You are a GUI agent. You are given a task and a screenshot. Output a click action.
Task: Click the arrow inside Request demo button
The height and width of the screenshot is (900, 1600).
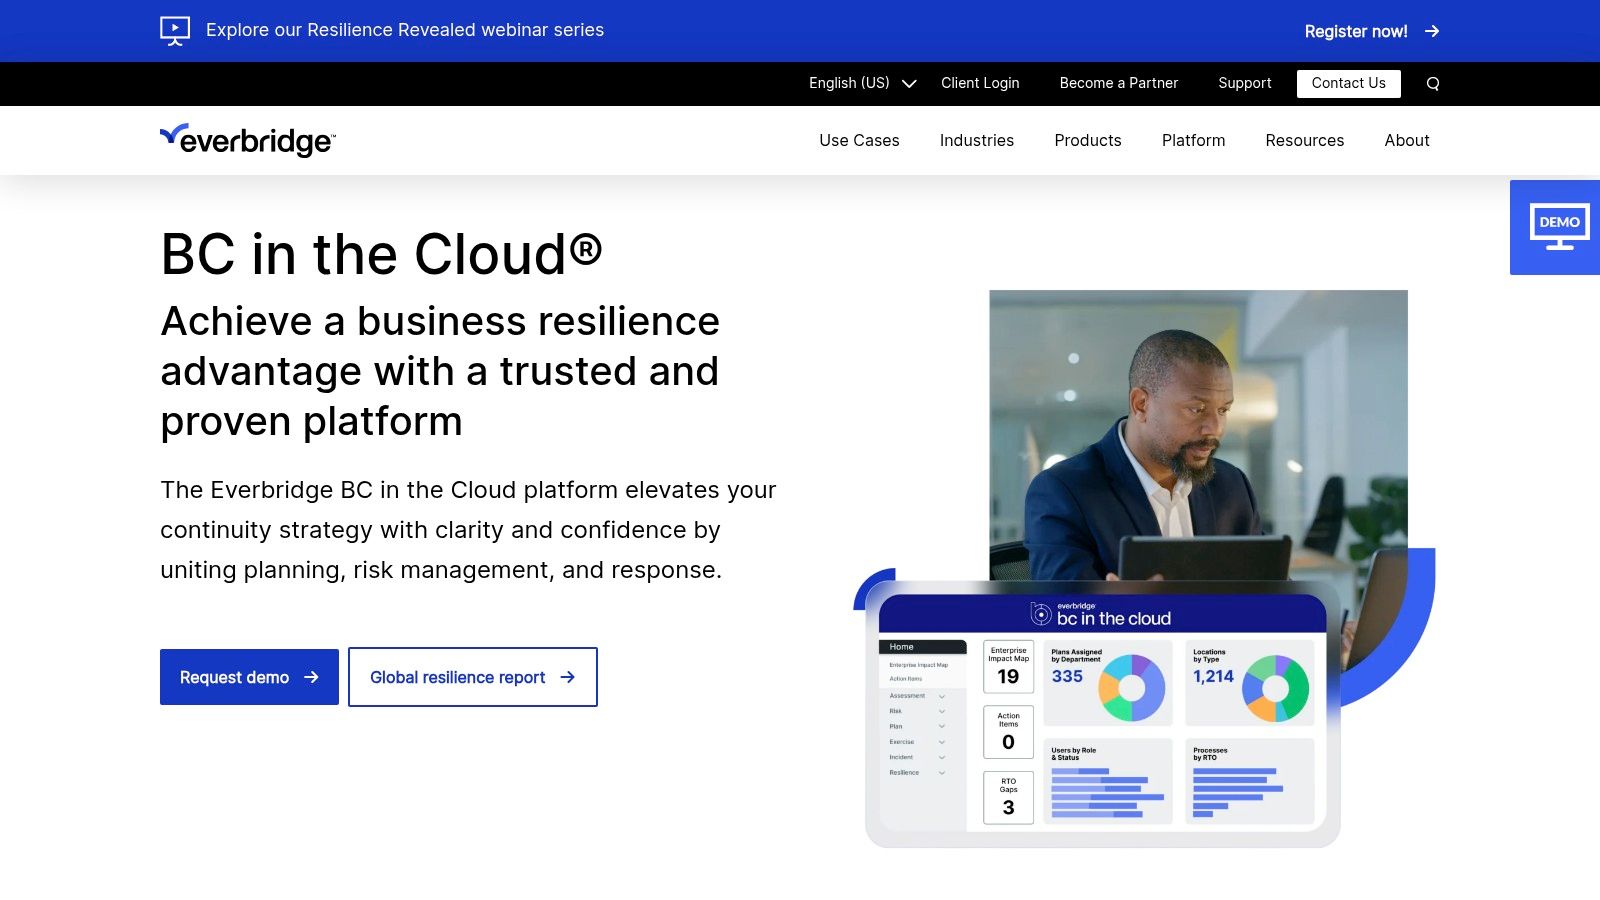pyautogui.click(x=313, y=677)
